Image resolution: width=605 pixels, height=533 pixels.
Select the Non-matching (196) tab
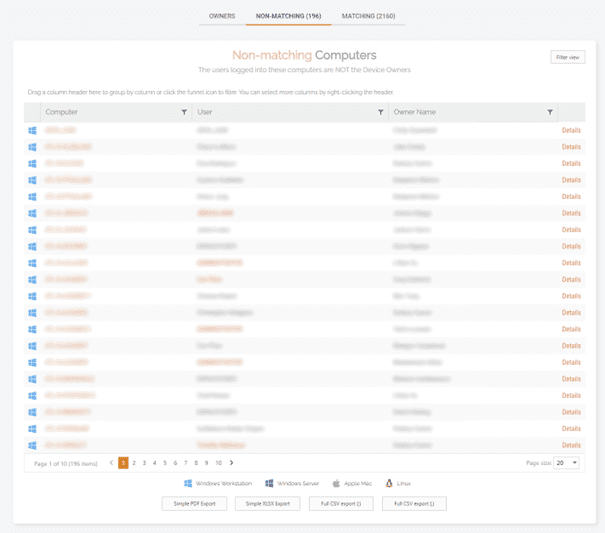point(288,16)
